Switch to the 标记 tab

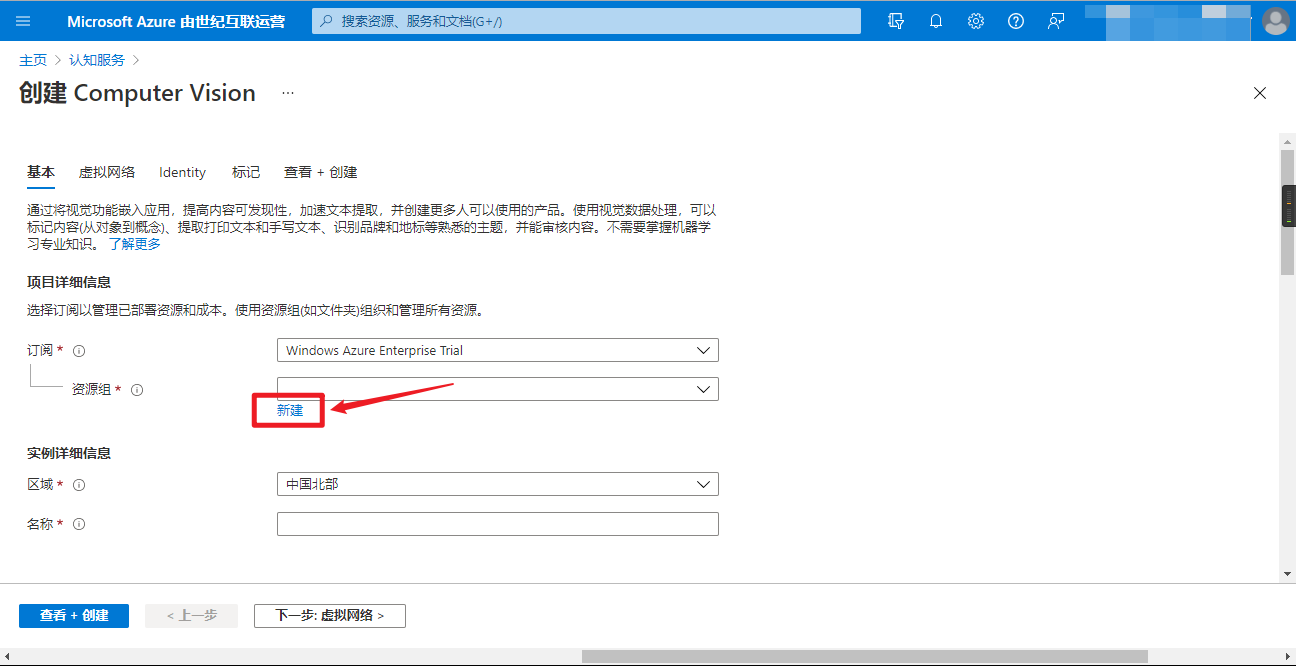tap(246, 172)
